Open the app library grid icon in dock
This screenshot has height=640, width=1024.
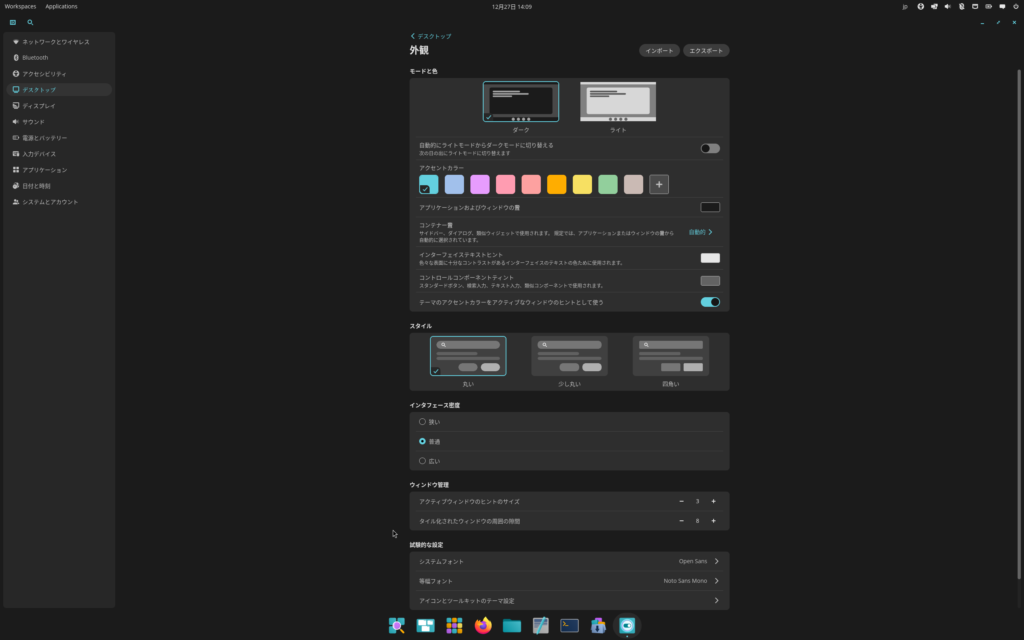[454, 626]
